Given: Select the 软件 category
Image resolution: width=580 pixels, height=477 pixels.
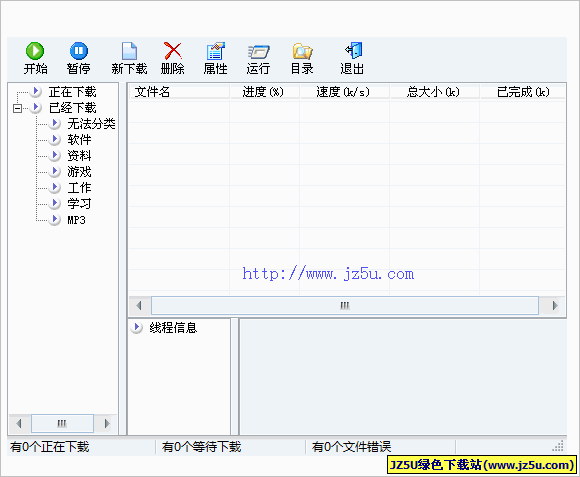Looking at the screenshot, I should coord(79,140).
